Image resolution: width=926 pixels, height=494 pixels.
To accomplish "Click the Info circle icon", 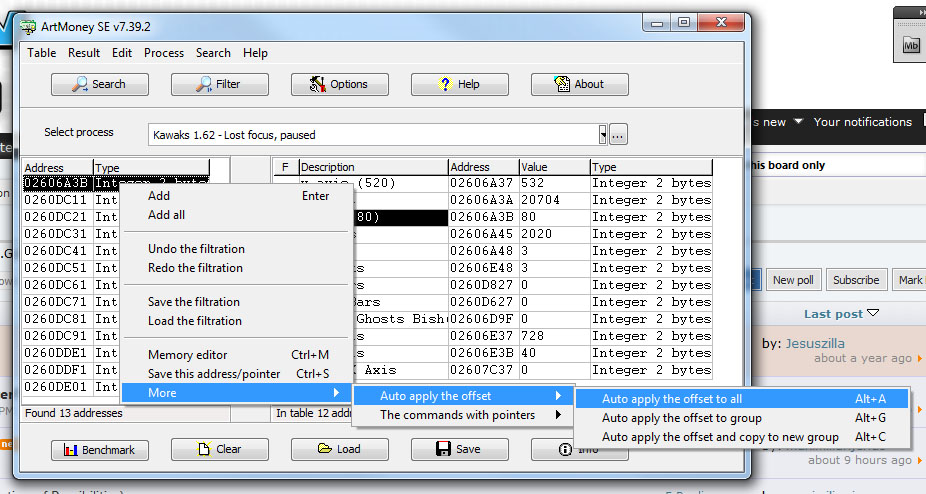I will pyautogui.click(x=565, y=450).
